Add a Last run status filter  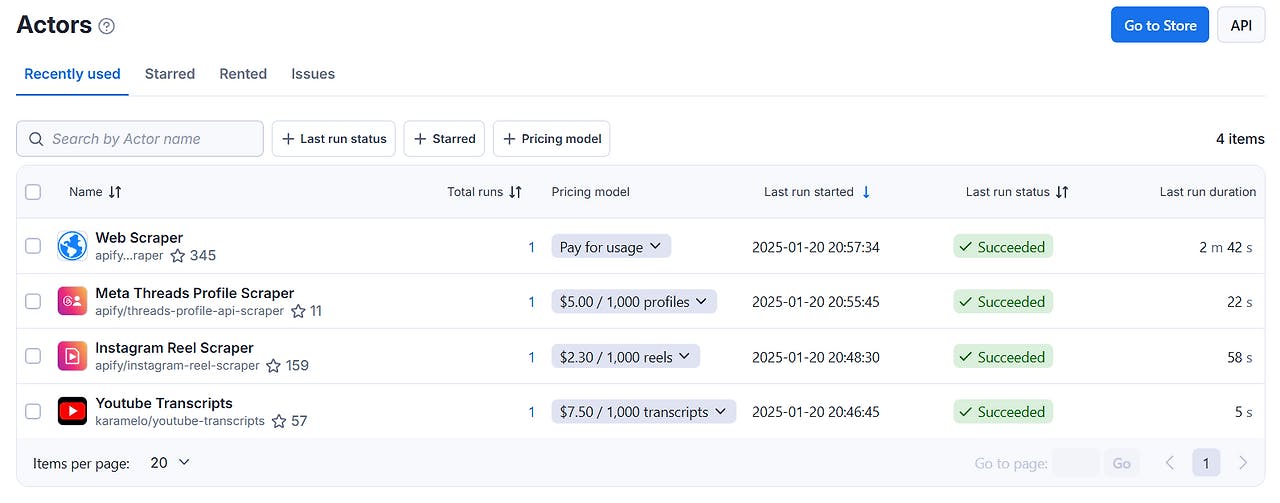coord(334,139)
